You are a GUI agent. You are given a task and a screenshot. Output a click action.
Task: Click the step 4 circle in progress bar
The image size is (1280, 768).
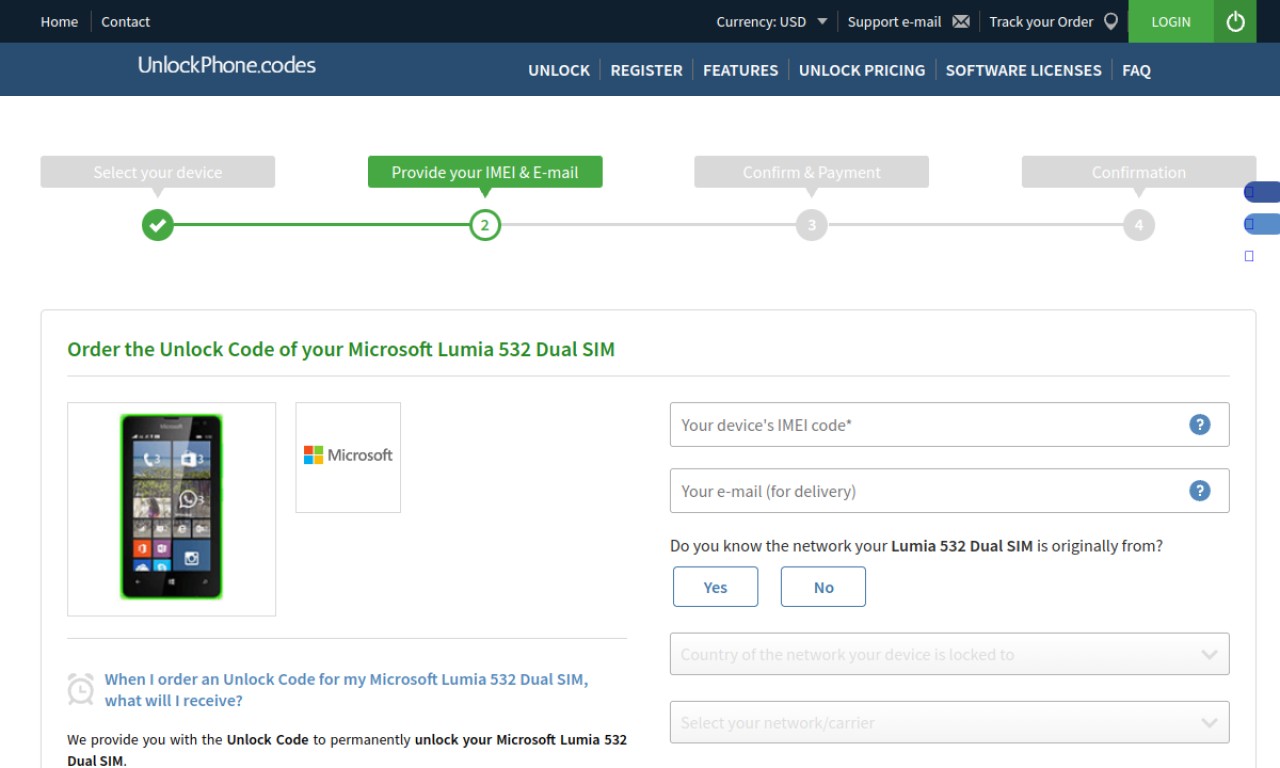[x=1139, y=225]
